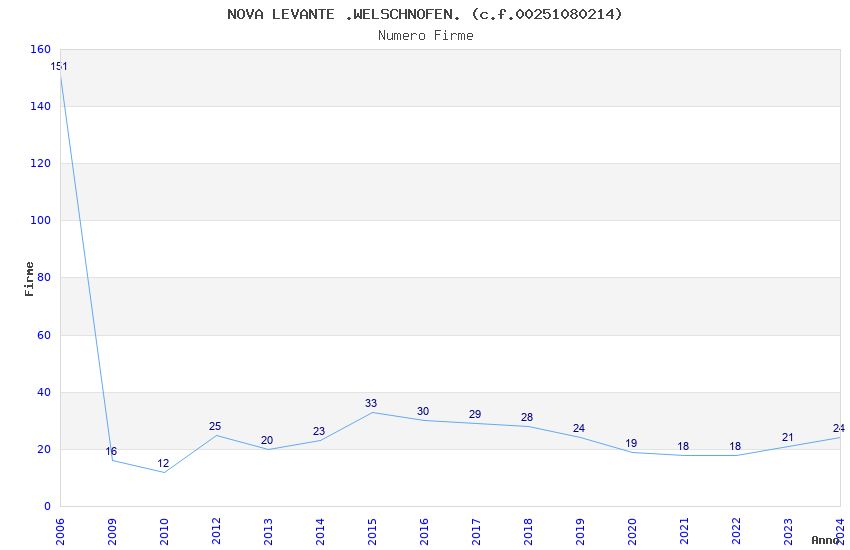Click the y-axis value 160
This screenshot has width=850, height=550.
41,49
